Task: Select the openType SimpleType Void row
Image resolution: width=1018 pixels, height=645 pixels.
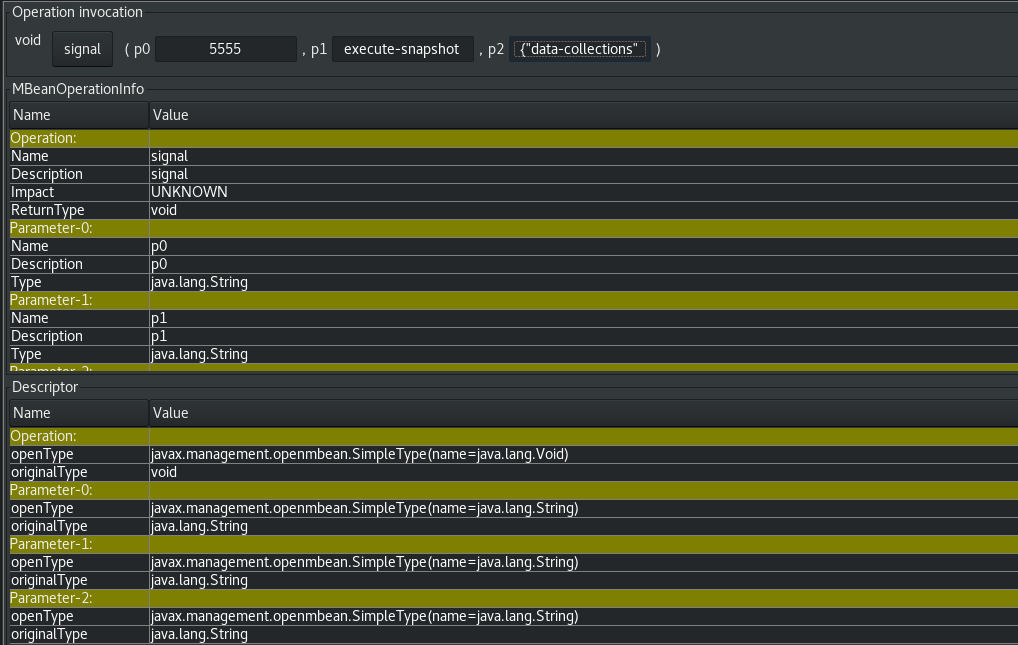Action: point(300,453)
